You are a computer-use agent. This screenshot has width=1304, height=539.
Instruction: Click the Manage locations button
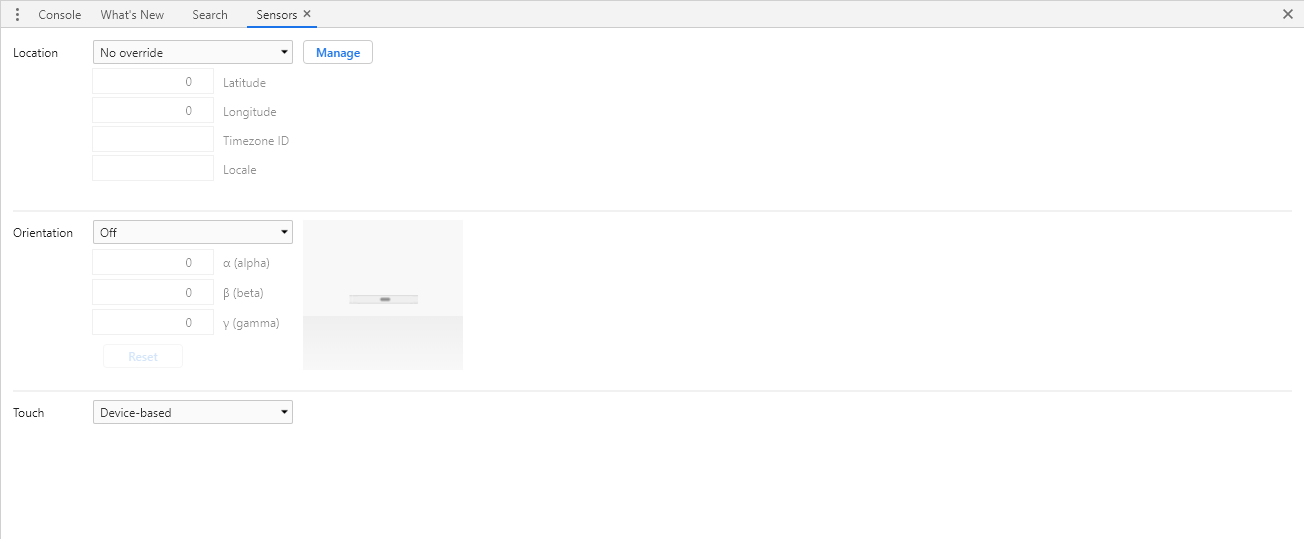(338, 53)
